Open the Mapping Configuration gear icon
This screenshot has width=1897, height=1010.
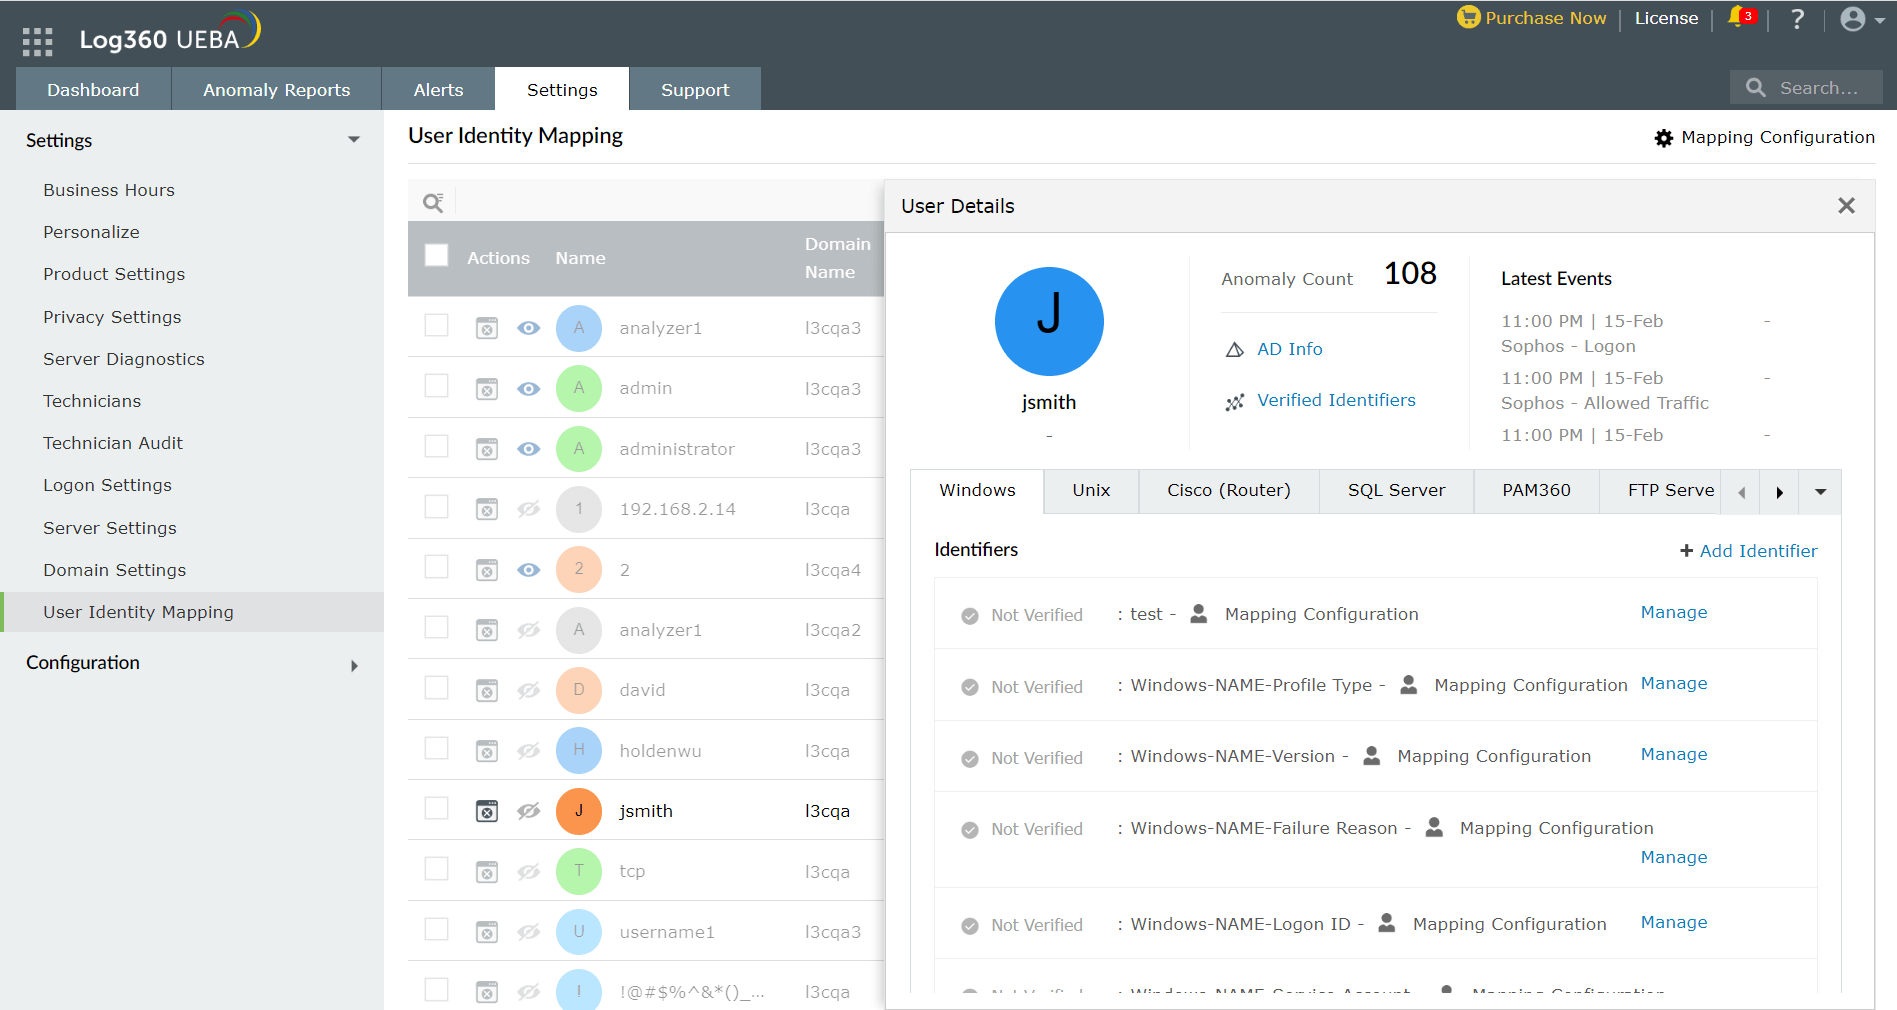(x=1663, y=137)
